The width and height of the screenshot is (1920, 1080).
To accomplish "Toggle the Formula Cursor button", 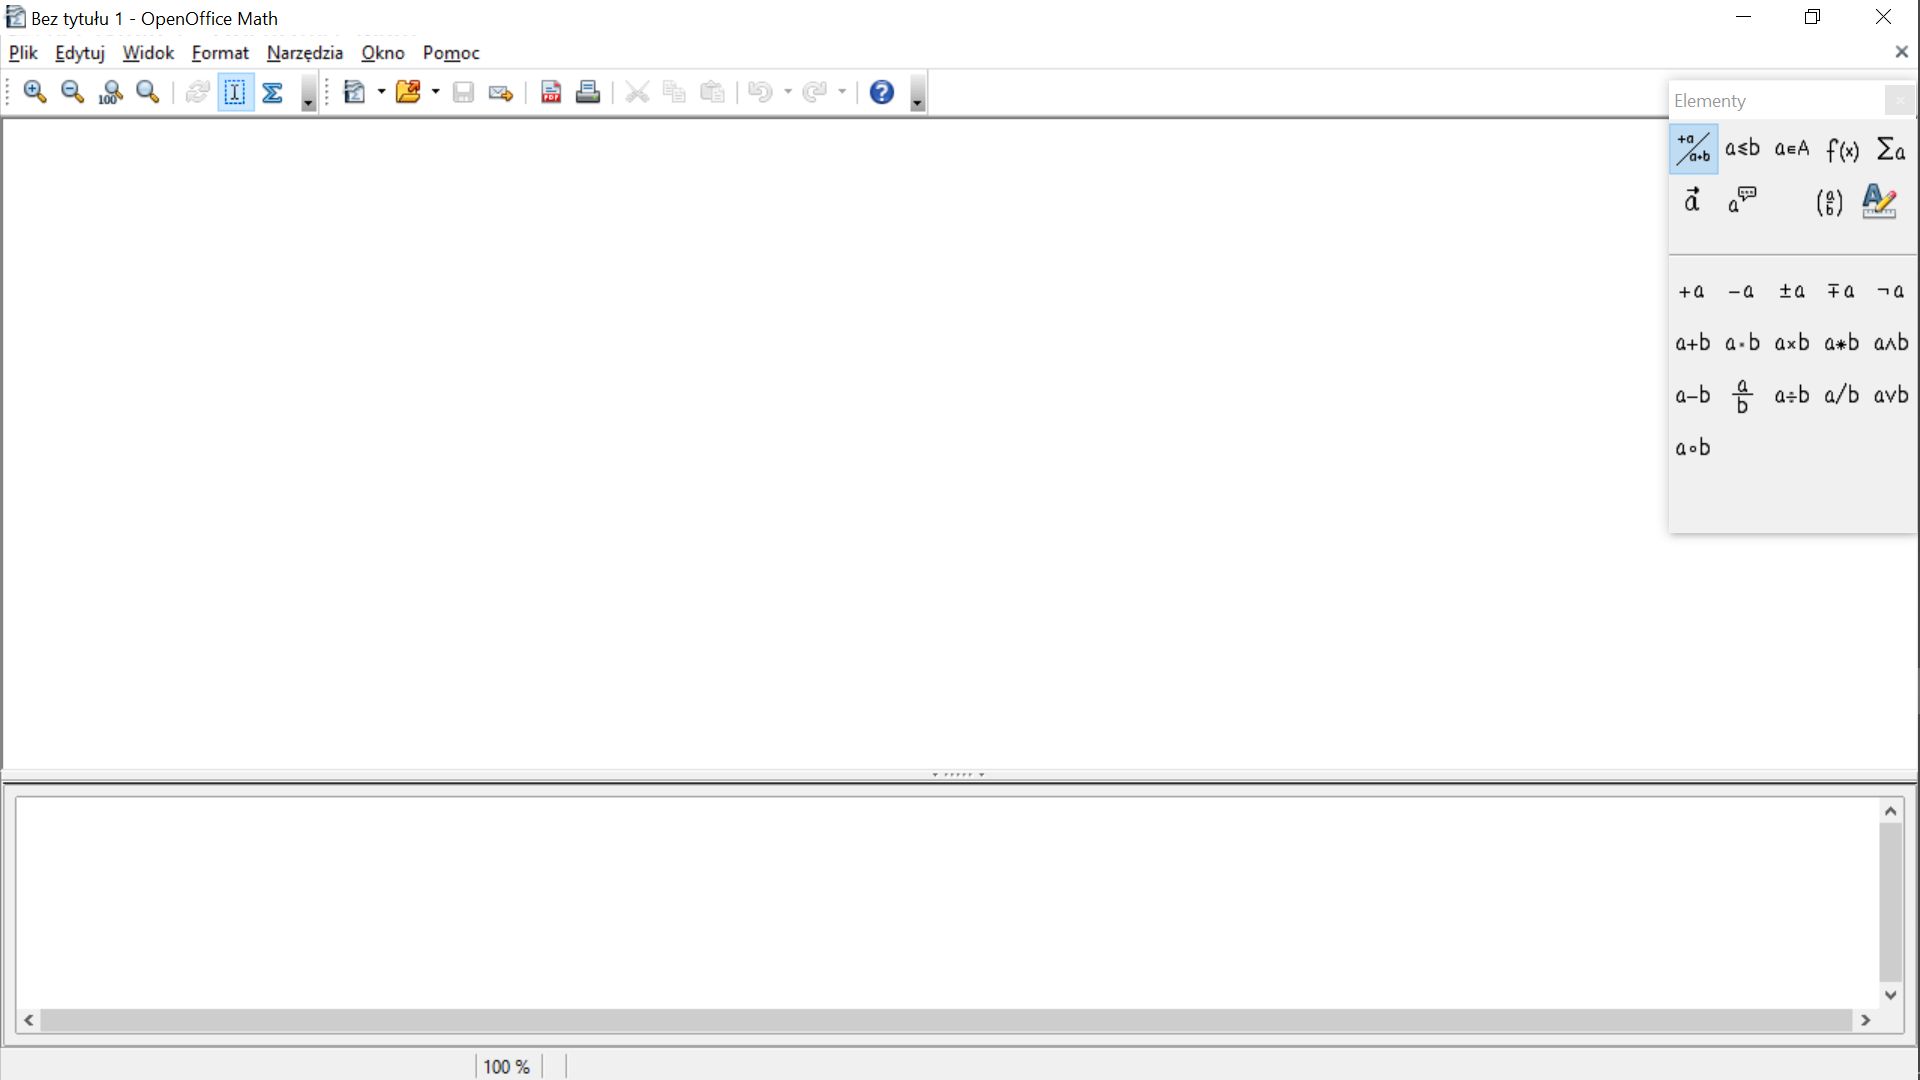I will [235, 92].
